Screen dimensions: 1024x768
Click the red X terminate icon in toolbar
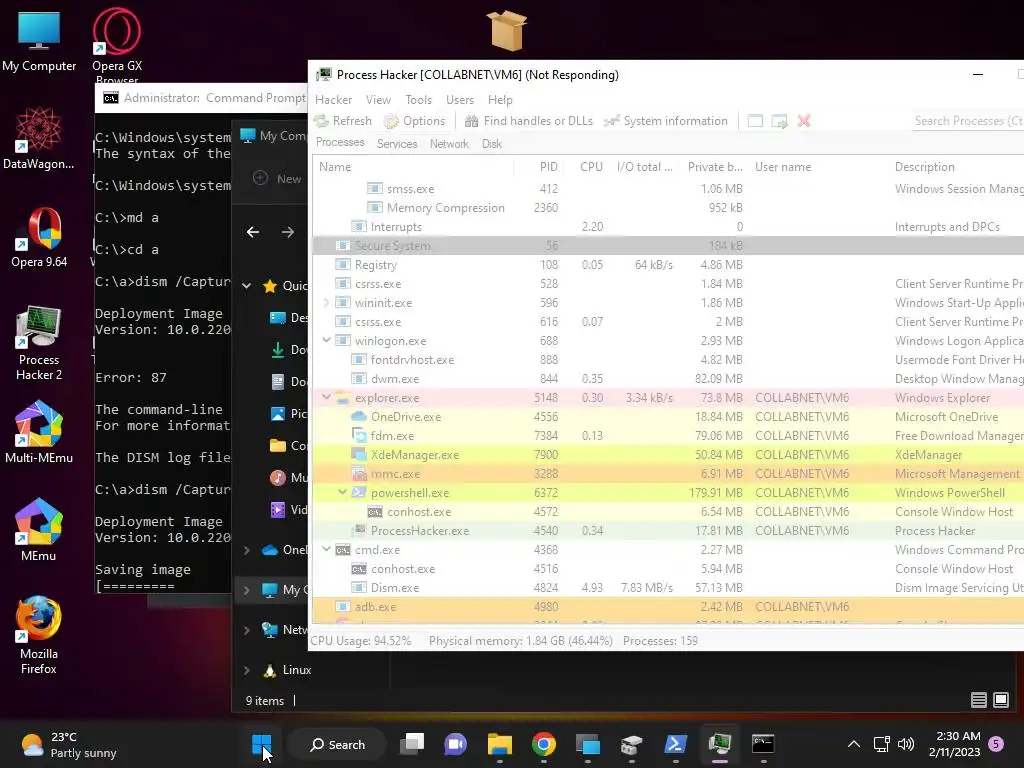point(804,121)
